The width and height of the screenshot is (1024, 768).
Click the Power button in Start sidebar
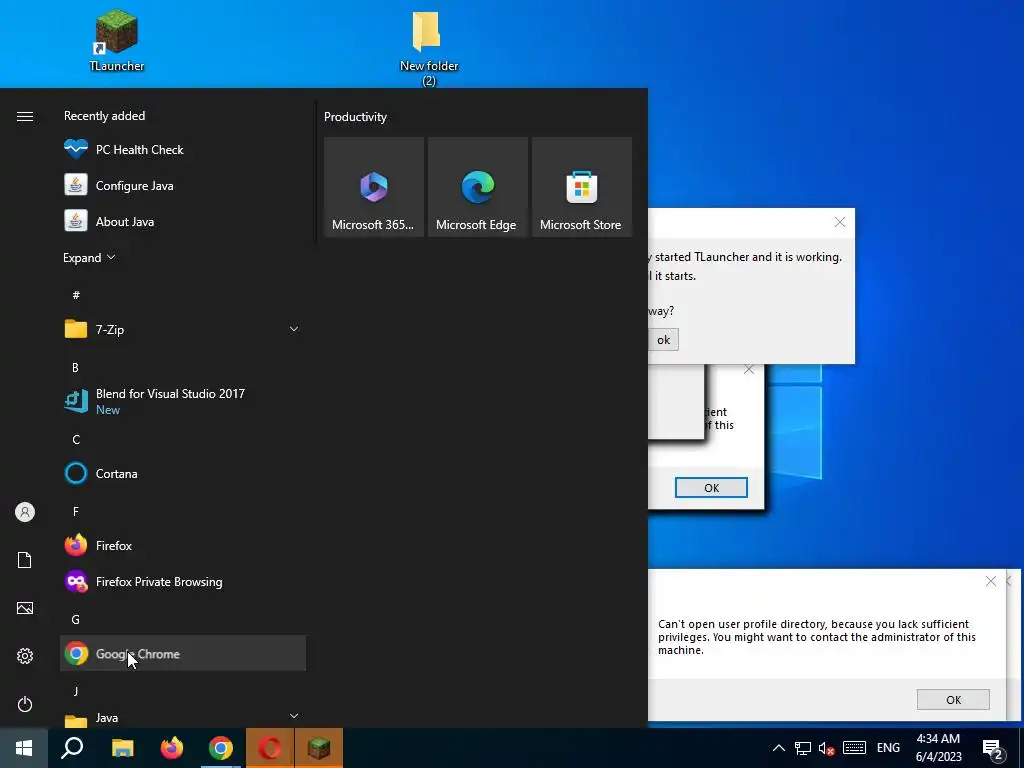[x=25, y=704]
